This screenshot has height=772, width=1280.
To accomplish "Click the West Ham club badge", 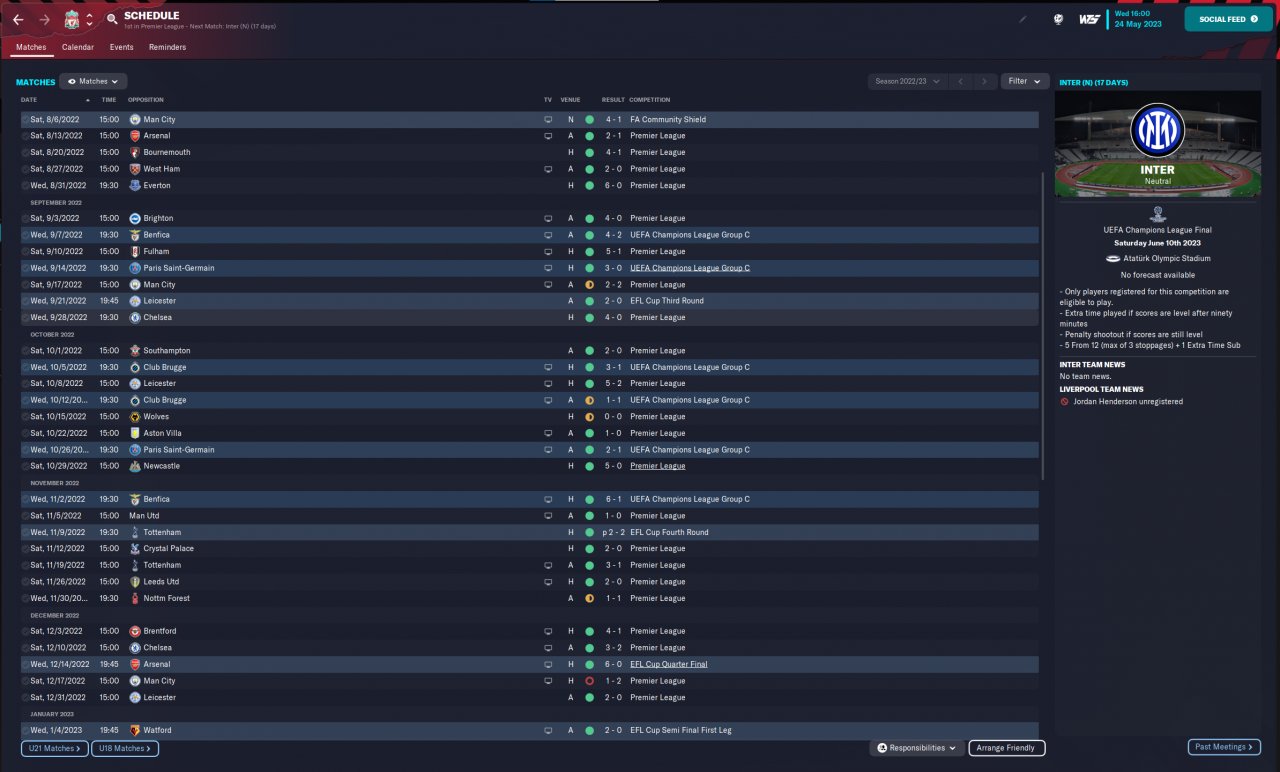I will pyautogui.click(x=135, y=169).
